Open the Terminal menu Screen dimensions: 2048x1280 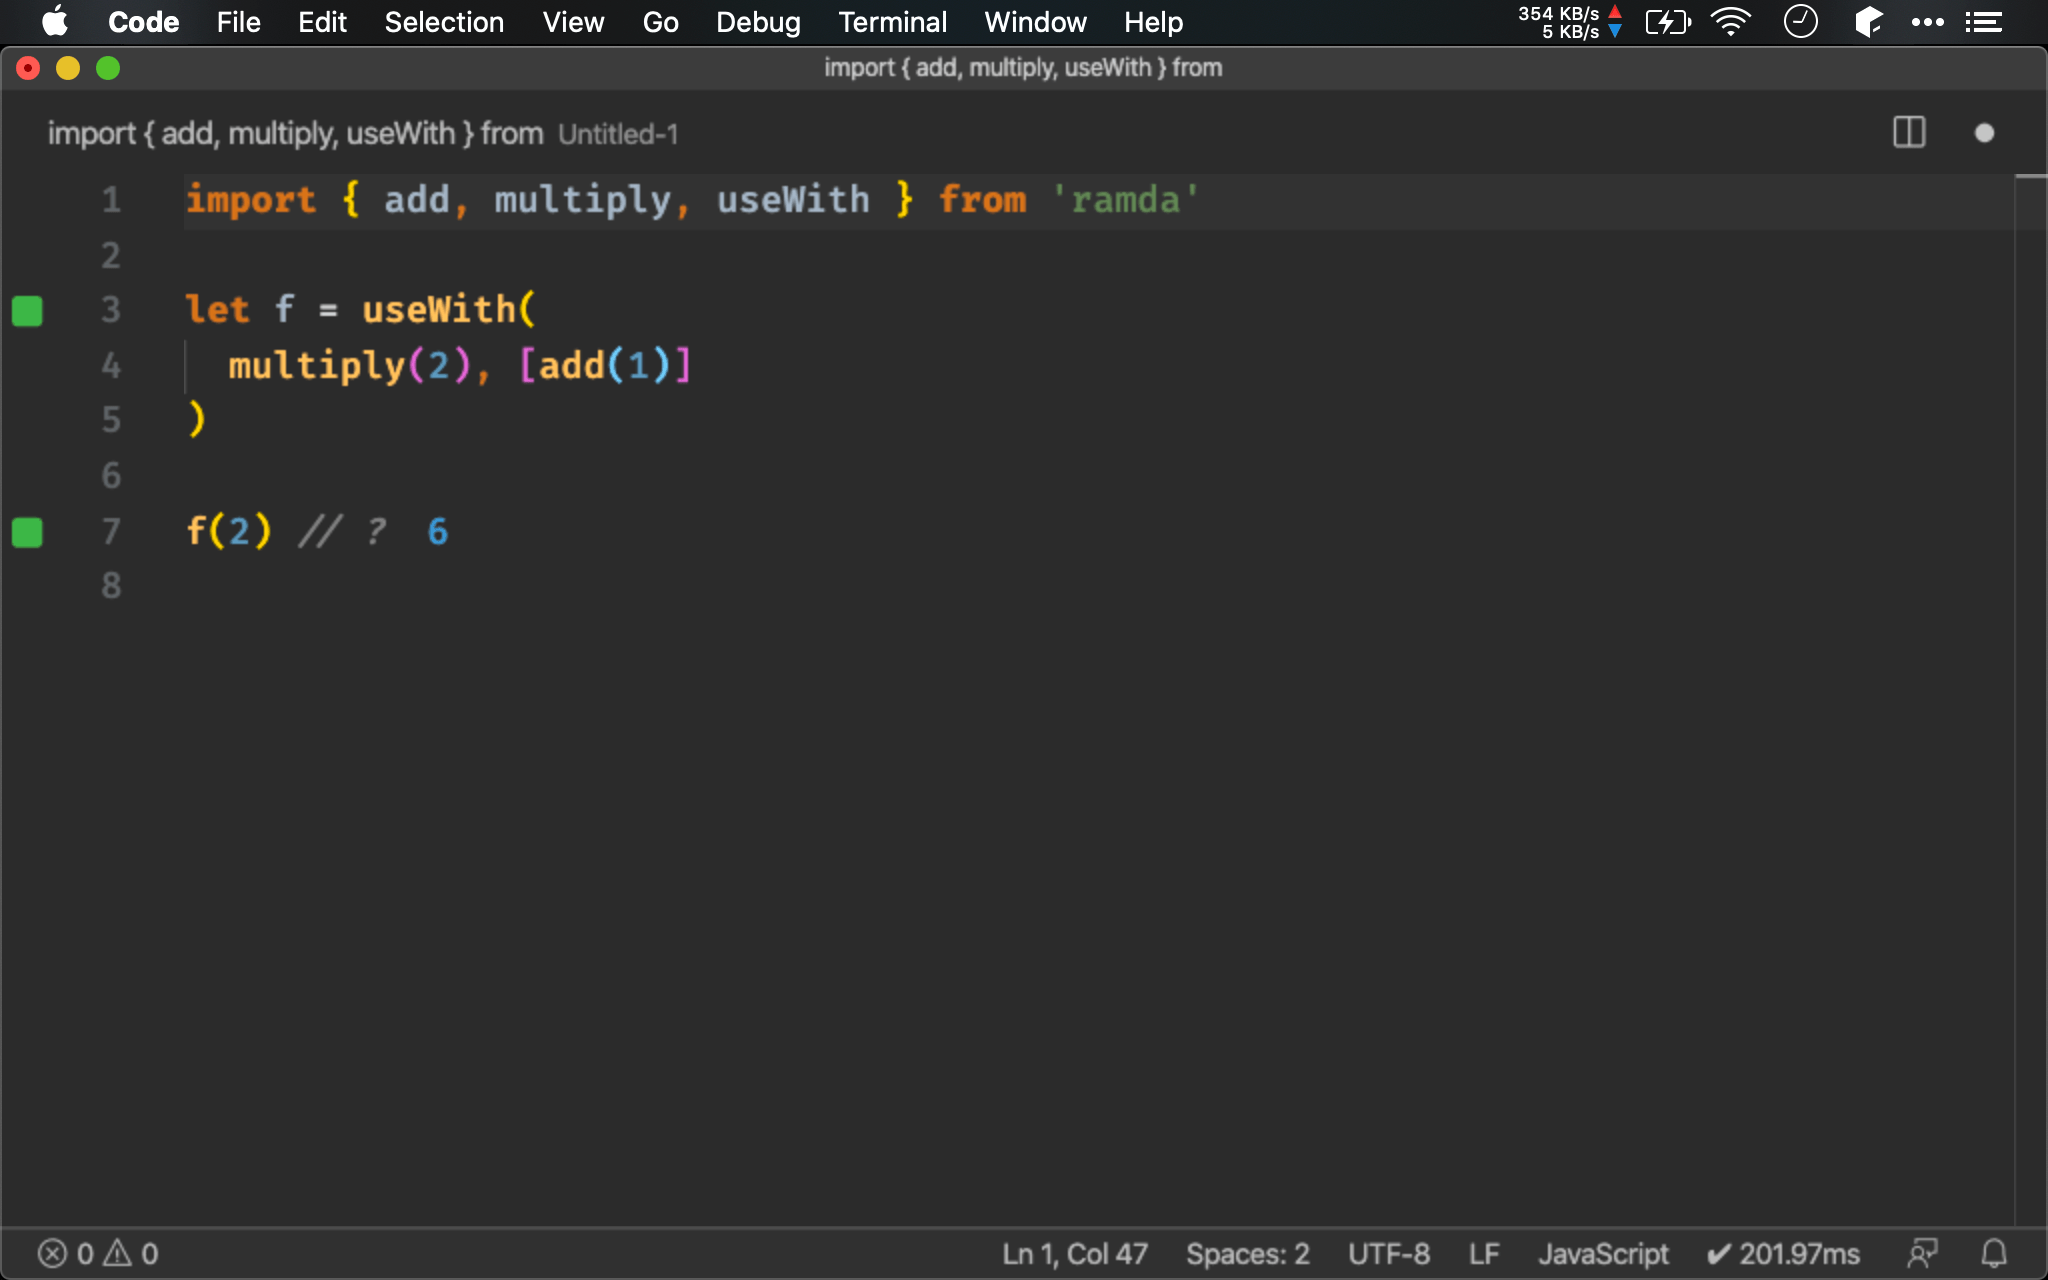pos(892,22)
